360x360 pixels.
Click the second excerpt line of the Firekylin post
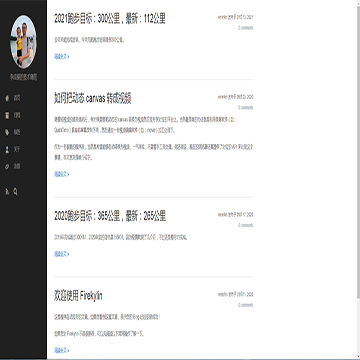coord(99,334)
